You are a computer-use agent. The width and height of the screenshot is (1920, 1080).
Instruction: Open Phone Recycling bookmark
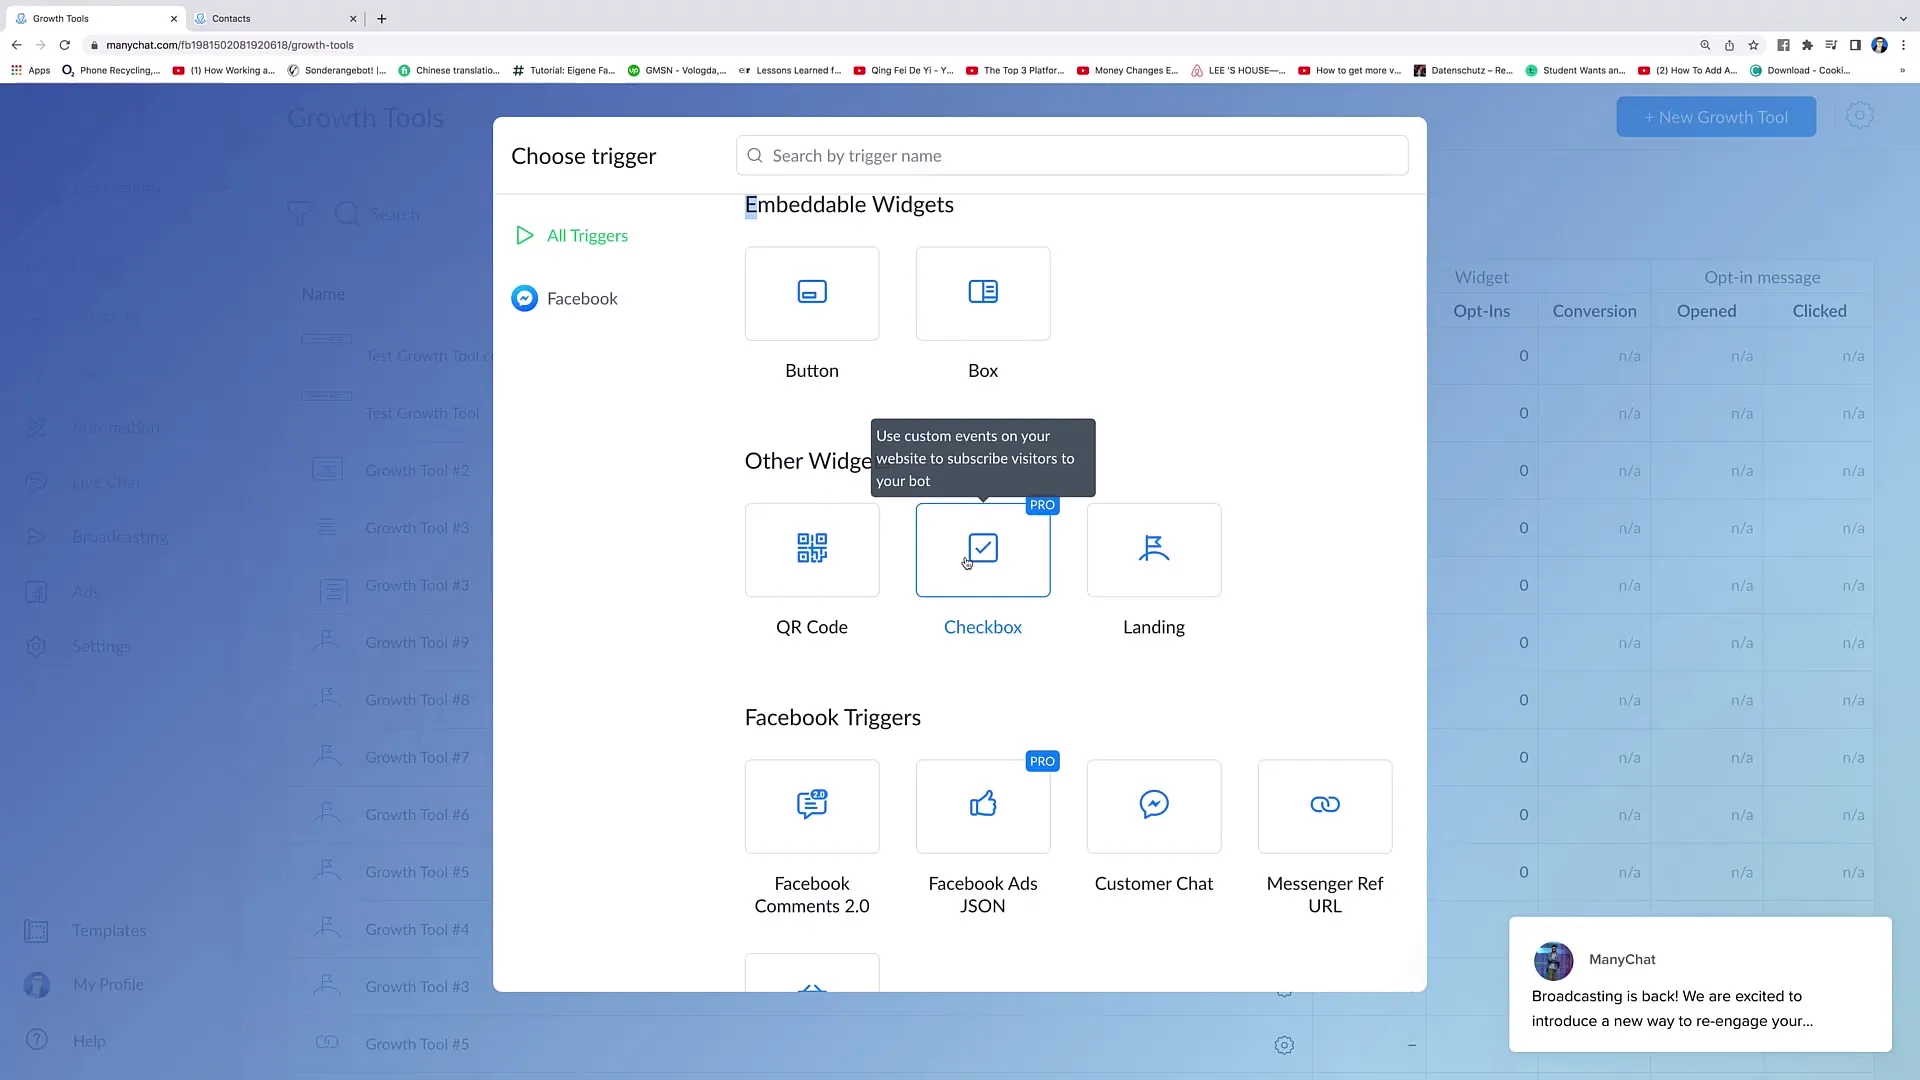pos(111,71)
